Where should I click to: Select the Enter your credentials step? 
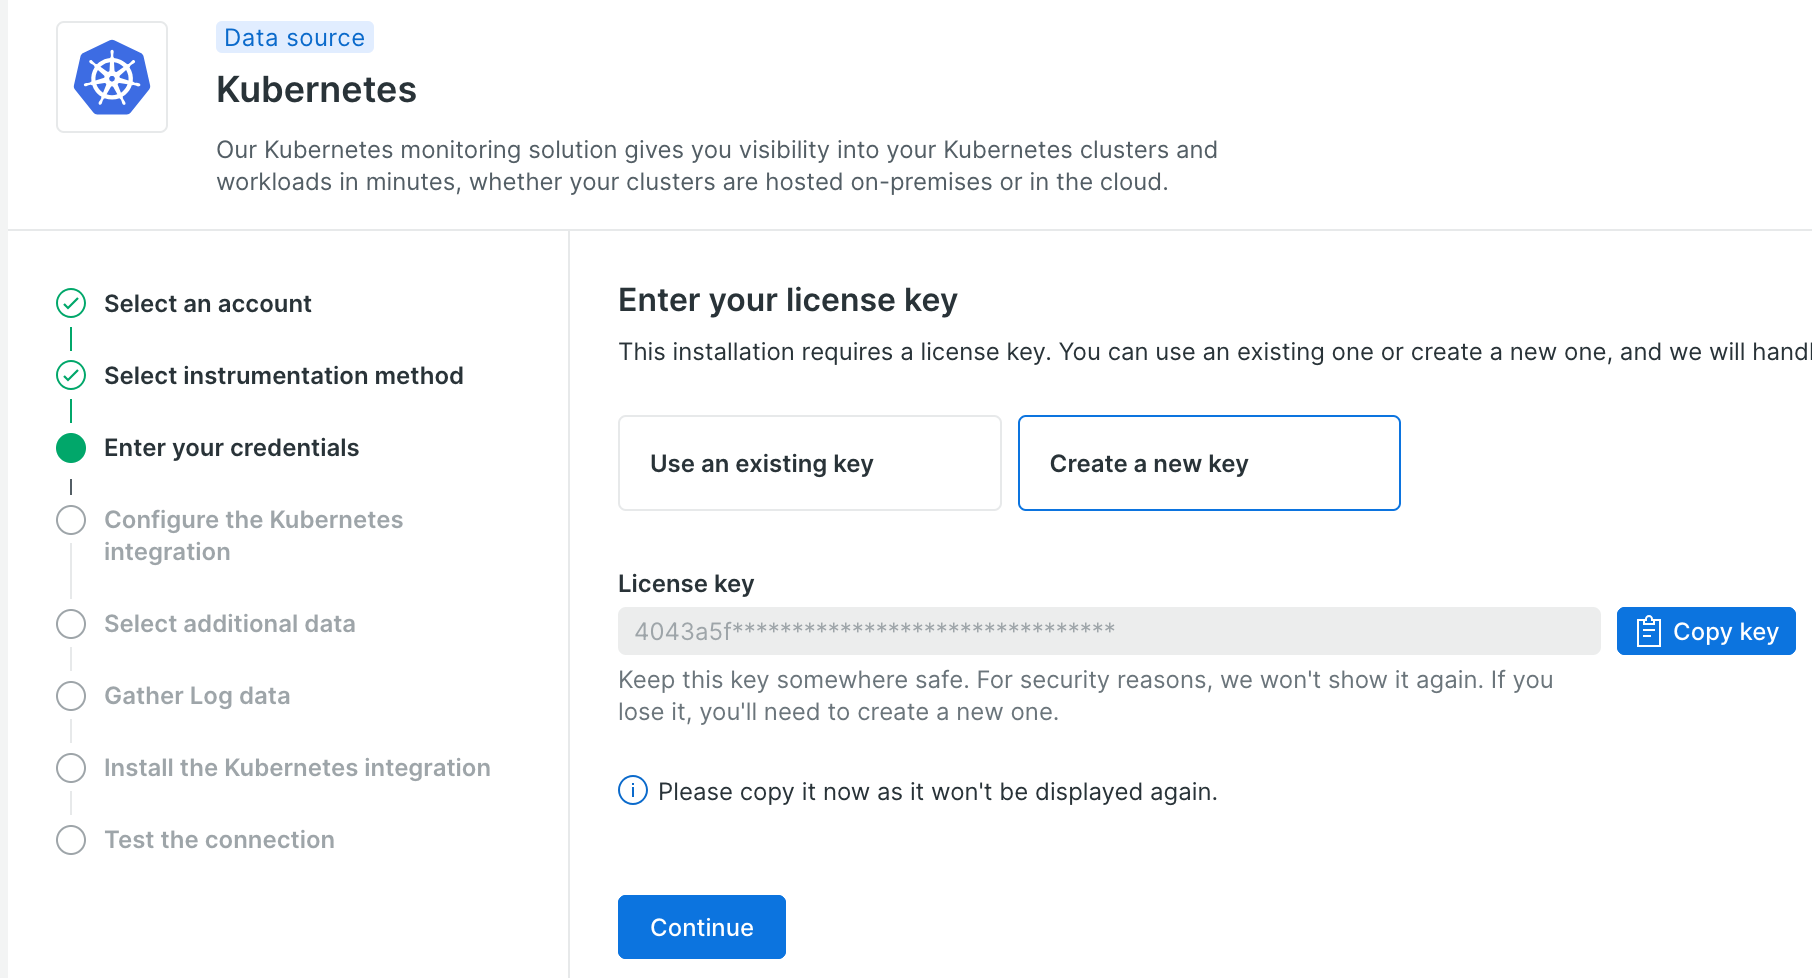[231, 448]
